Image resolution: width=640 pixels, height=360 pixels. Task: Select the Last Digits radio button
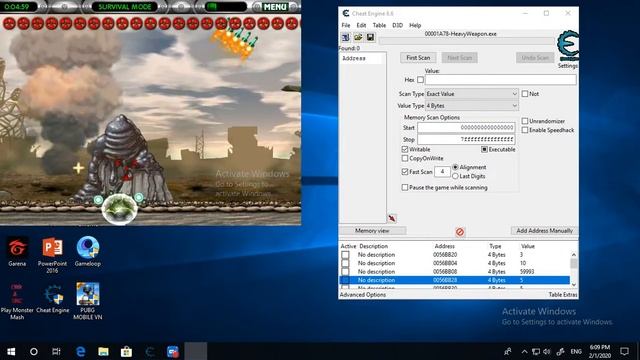click(x=456, y=176)
